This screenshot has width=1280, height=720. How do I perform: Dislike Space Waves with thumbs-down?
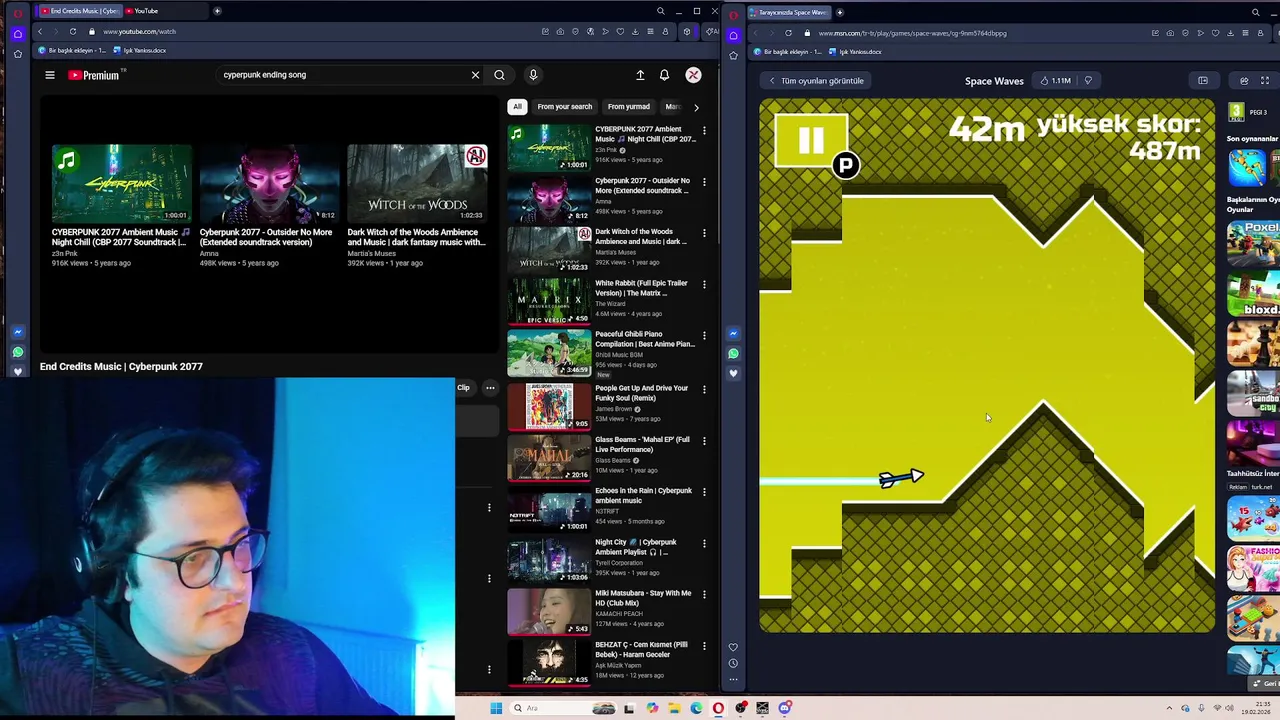point(1088,81)
